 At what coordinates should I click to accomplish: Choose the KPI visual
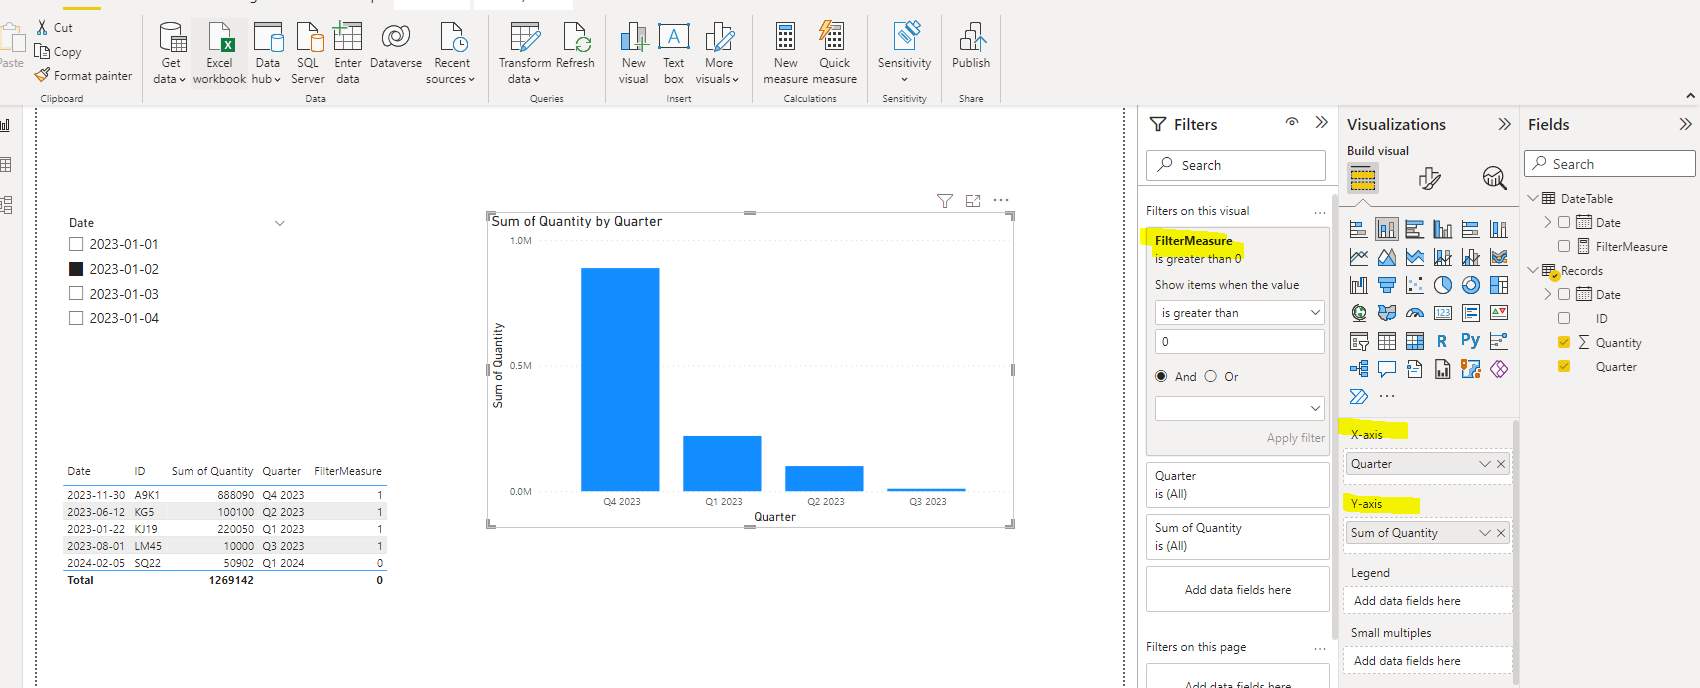1498,313
